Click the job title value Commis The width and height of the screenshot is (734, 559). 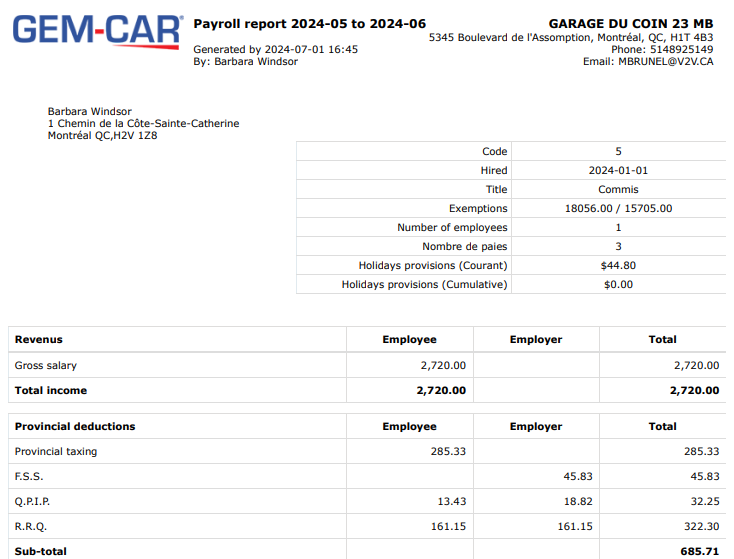[x=618, y=190]
